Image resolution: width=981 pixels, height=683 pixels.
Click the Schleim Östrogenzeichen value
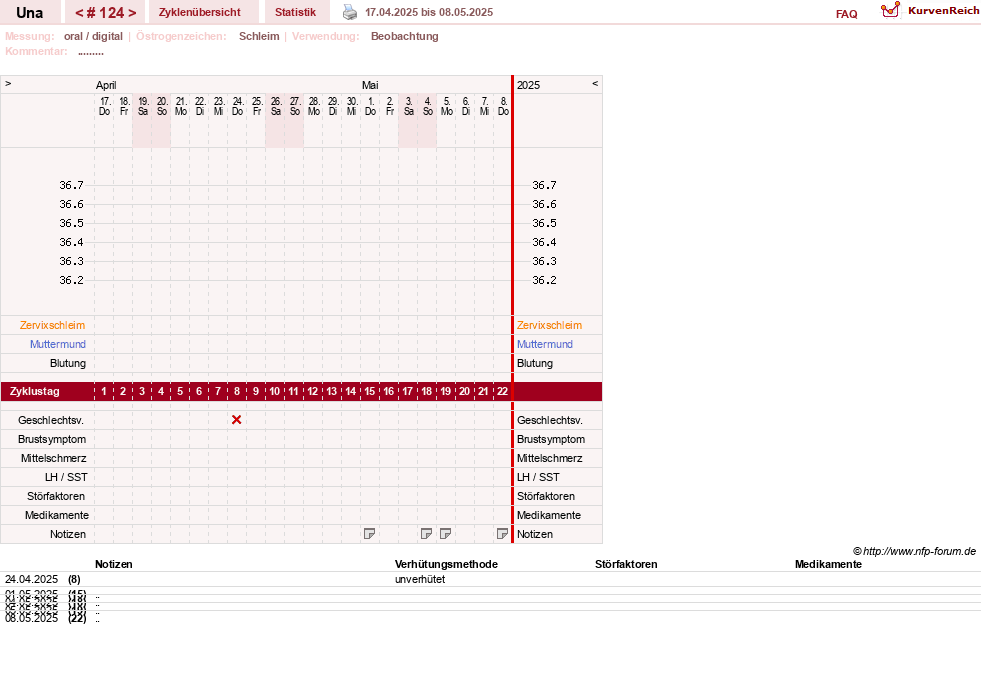pyautogui.click(x=259, y=36)
